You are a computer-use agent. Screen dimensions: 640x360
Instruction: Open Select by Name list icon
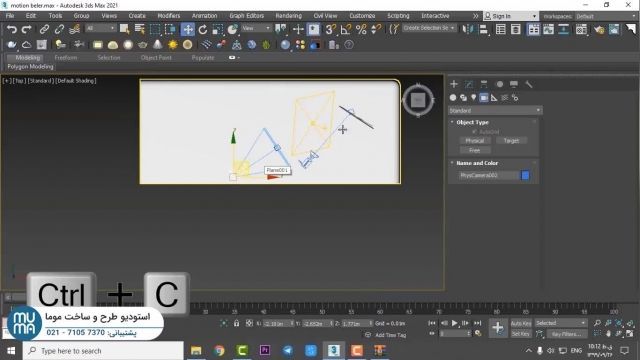[x=140, y=29]
